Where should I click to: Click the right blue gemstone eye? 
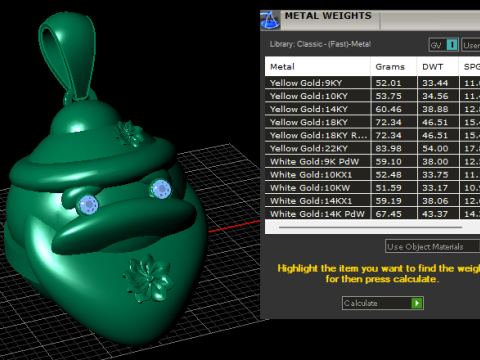pos(161,189)
